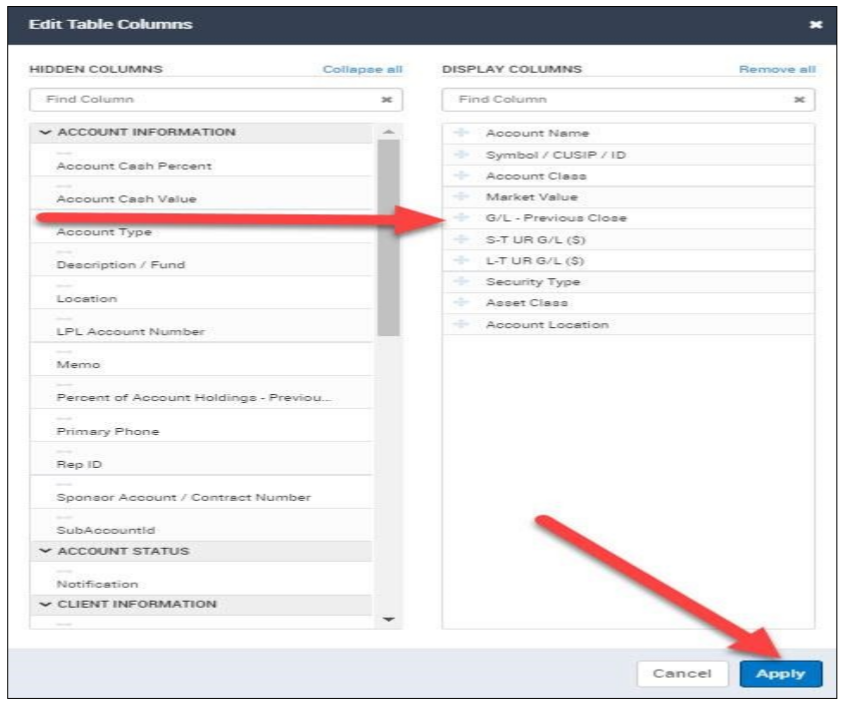Viewport: 844px width, 707px height.
Task: Select Account Class display column
Action: tap(629, 176)
